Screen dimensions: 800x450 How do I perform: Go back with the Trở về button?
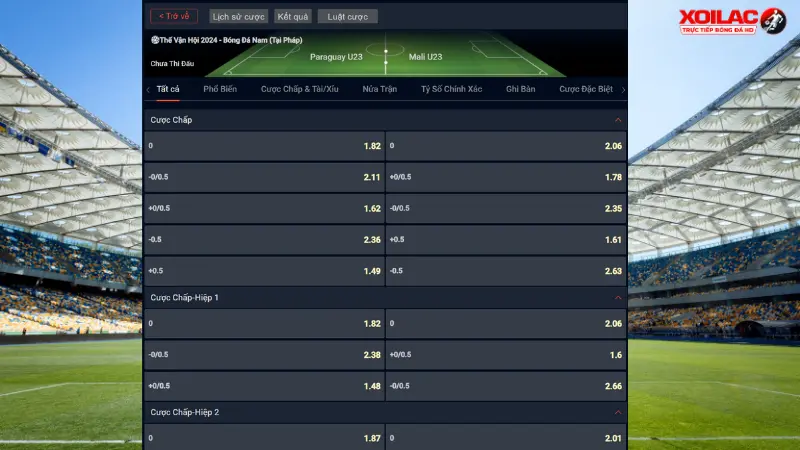(x=174, y=16)
